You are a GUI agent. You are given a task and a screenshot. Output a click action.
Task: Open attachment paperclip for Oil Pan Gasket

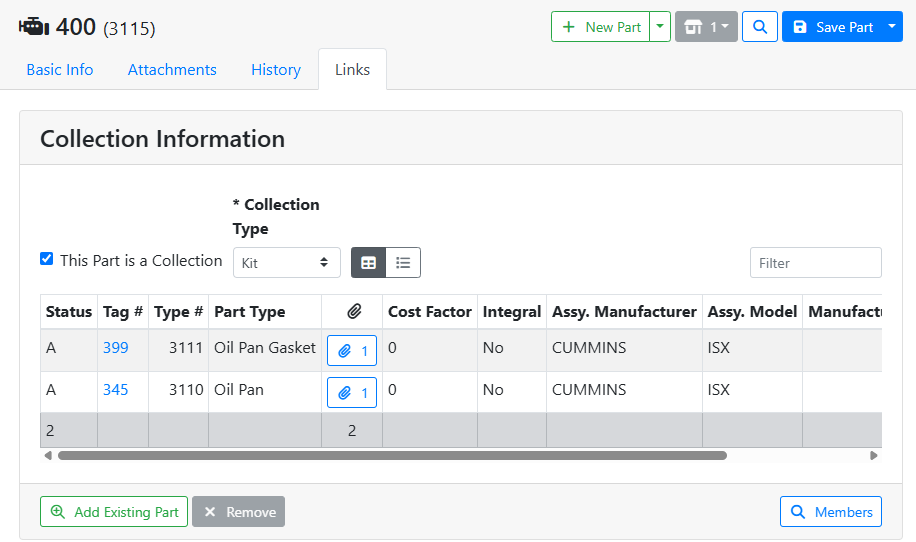click(x=352, y=351)
